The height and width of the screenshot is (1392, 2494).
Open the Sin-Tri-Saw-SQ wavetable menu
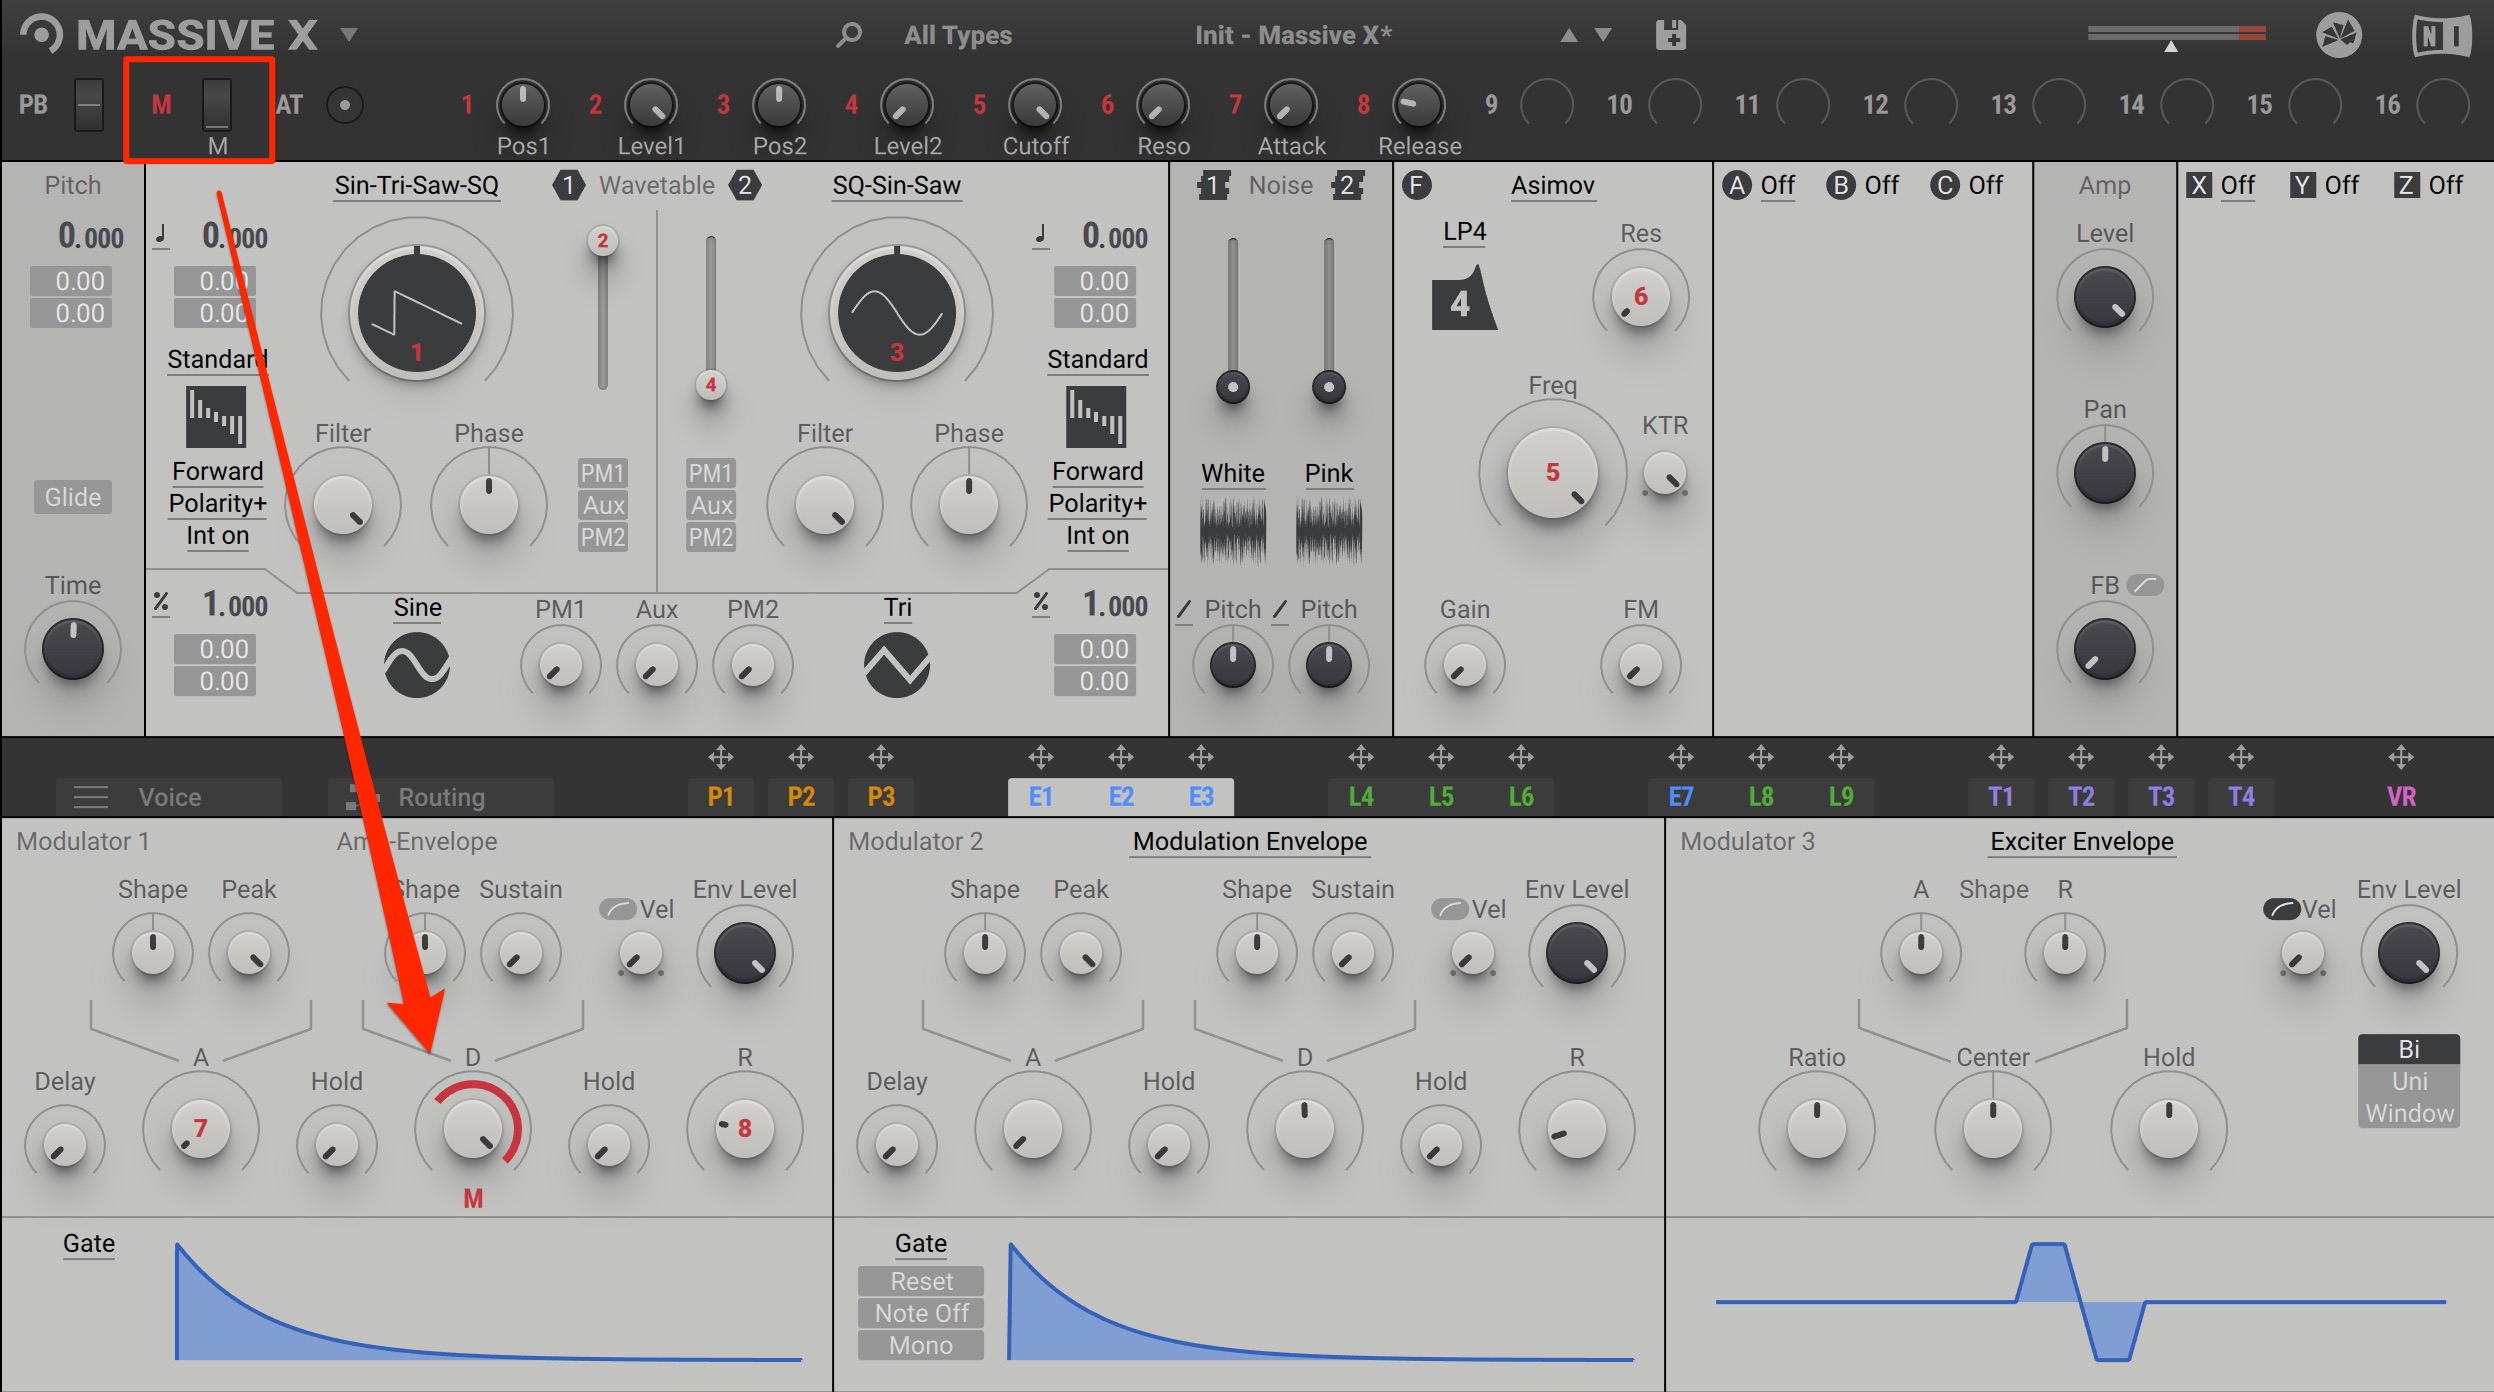tap(416, 186)
